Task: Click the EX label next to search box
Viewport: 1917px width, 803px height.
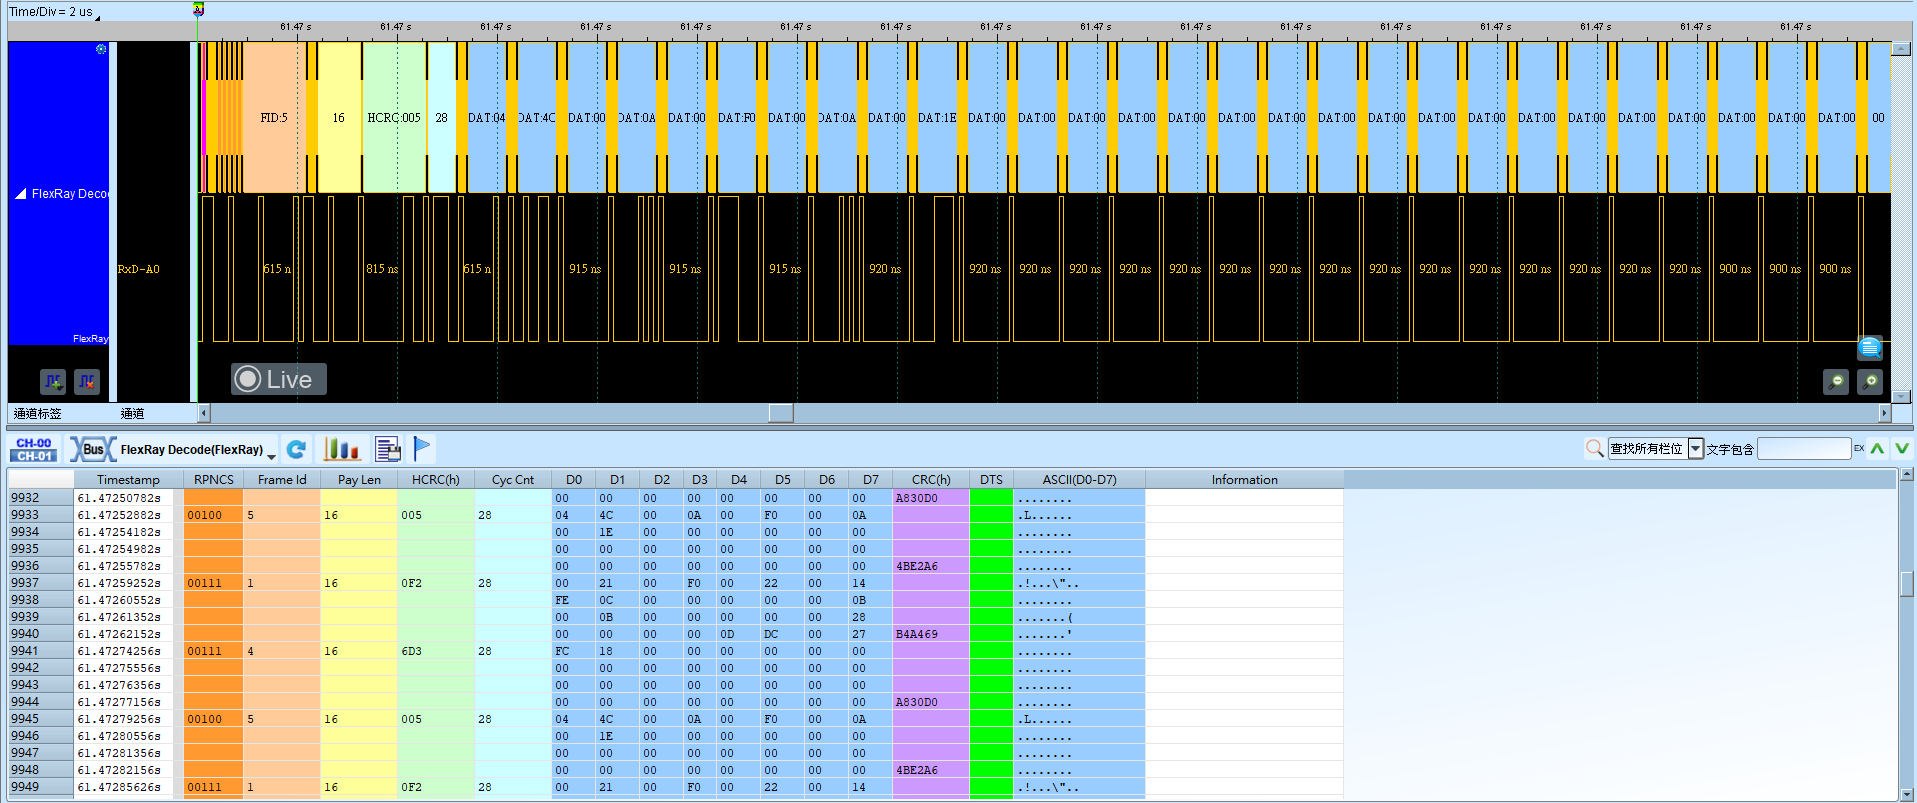Action: pos(1859,448)
